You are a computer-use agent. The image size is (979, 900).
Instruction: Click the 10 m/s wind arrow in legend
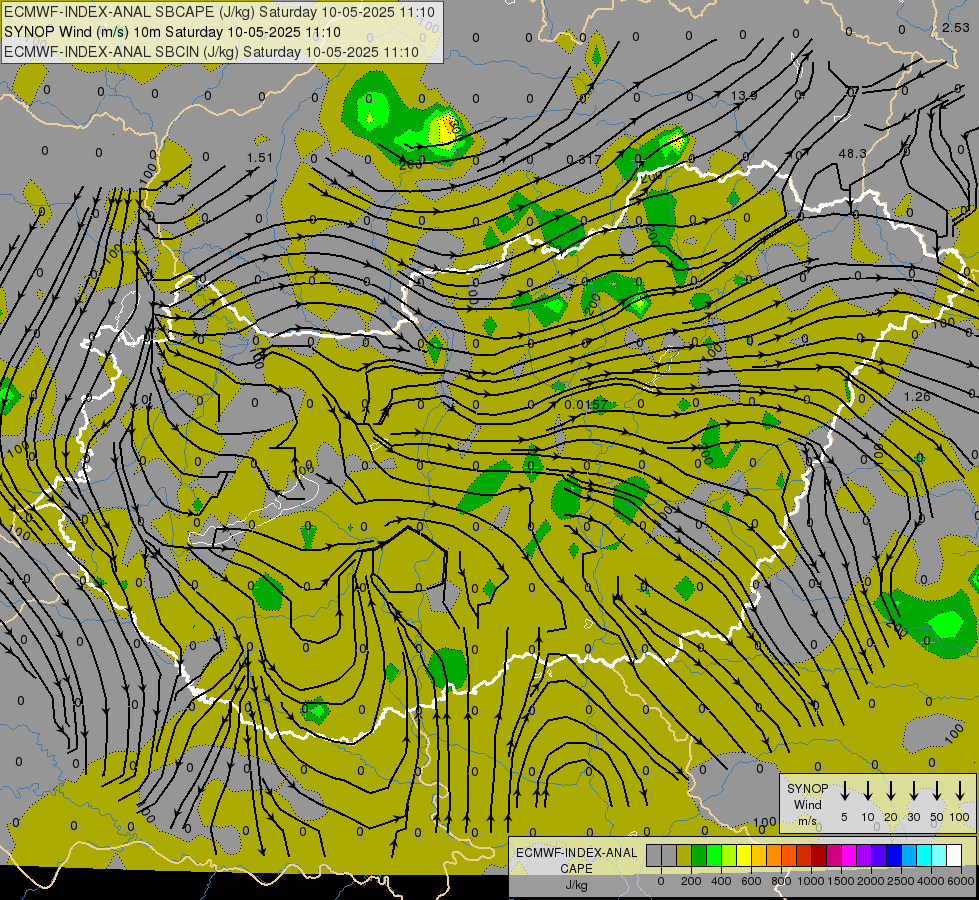pyautogui.click(x=867, y=791)
